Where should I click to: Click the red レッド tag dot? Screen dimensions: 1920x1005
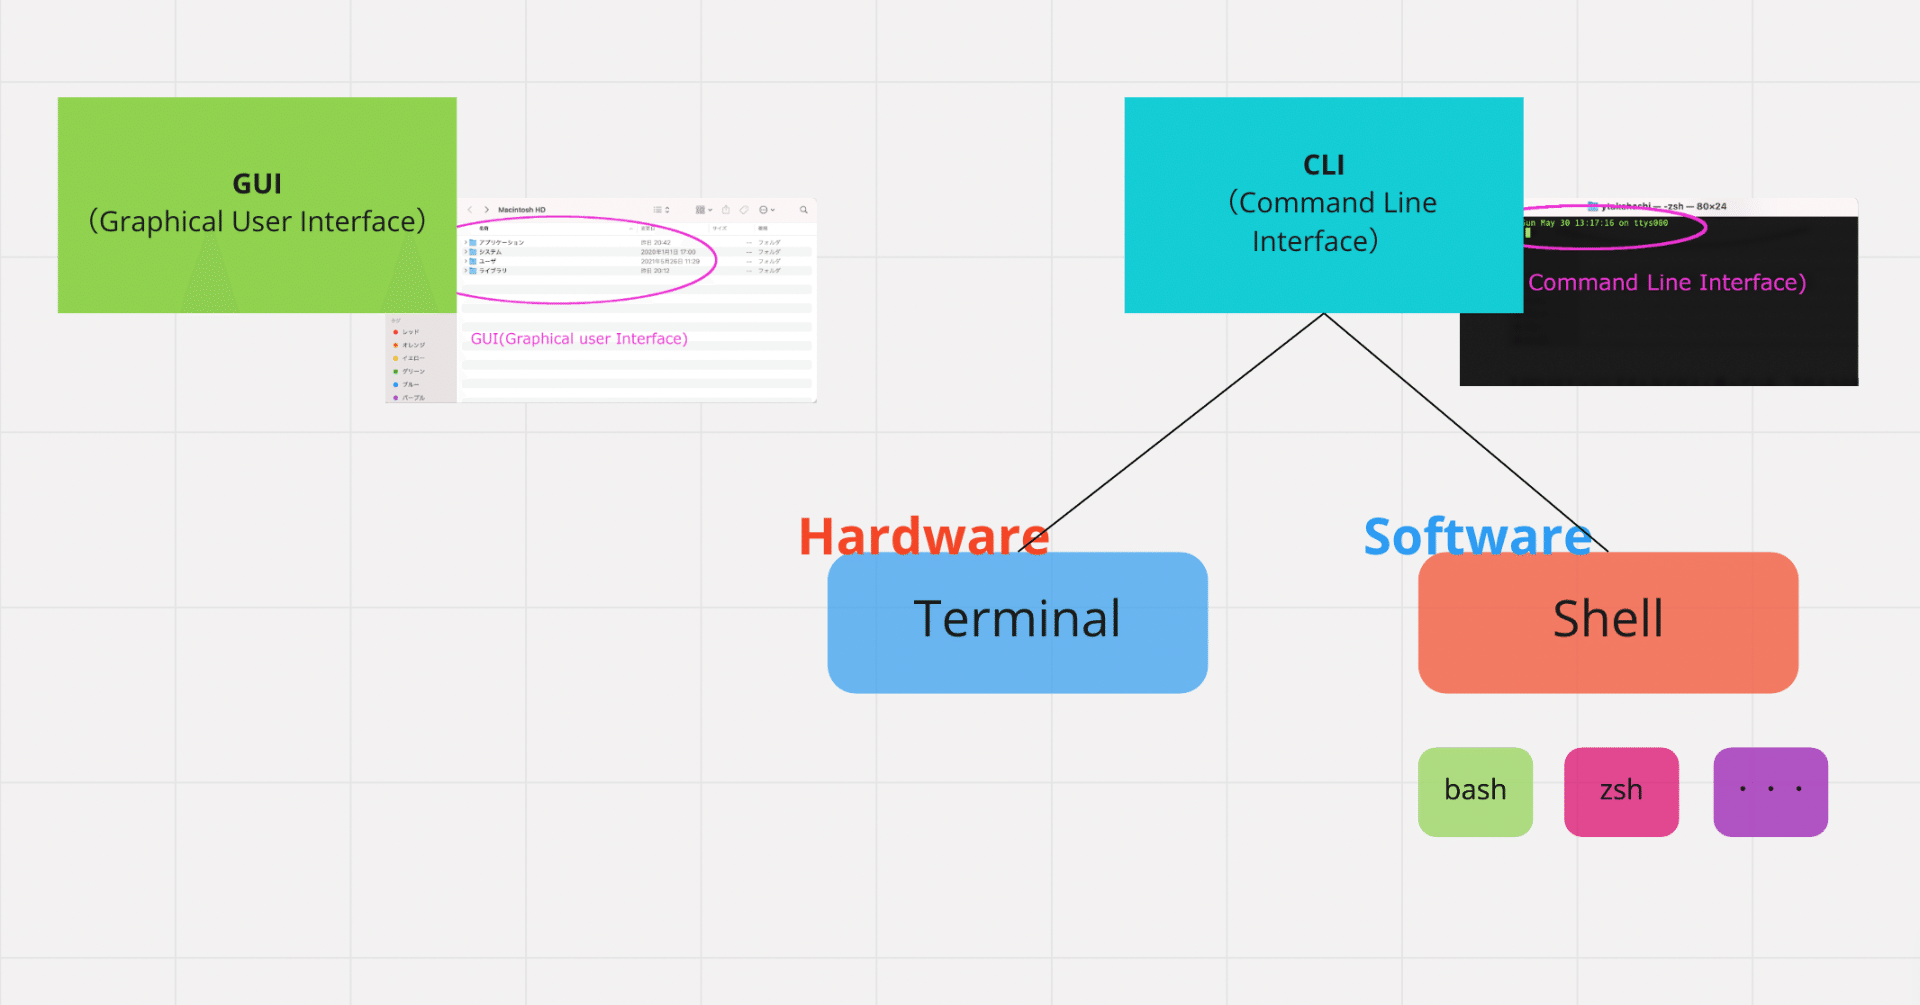[396, 332]
